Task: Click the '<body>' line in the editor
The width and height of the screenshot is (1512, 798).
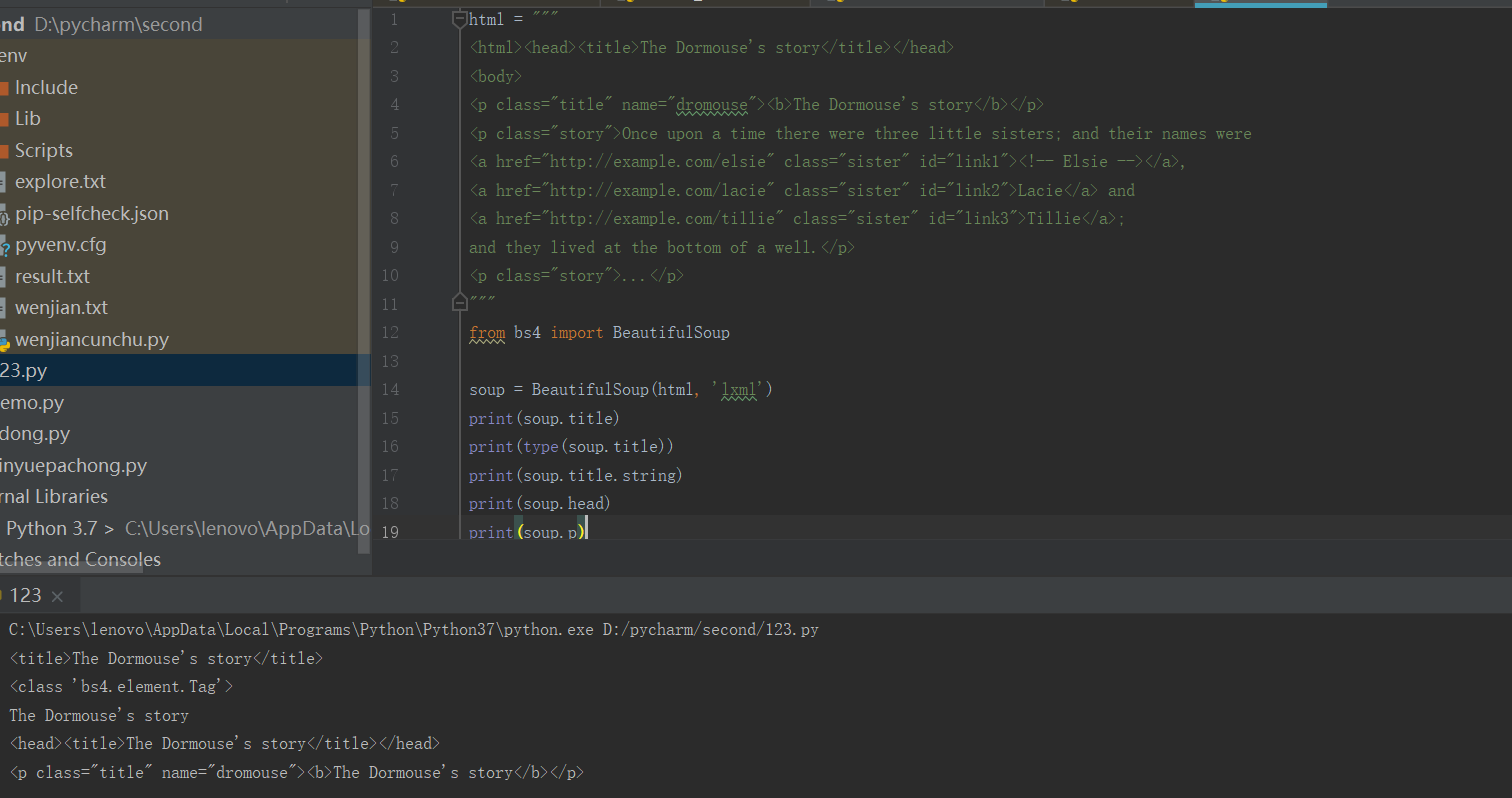Action: [x=496, y=76]
